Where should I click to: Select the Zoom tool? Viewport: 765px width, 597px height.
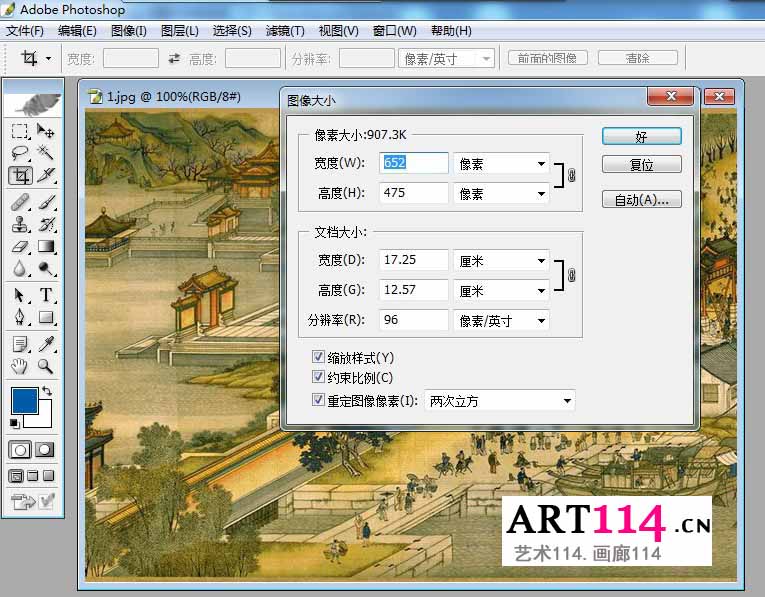pyautogui.click(x=45, y=366)
